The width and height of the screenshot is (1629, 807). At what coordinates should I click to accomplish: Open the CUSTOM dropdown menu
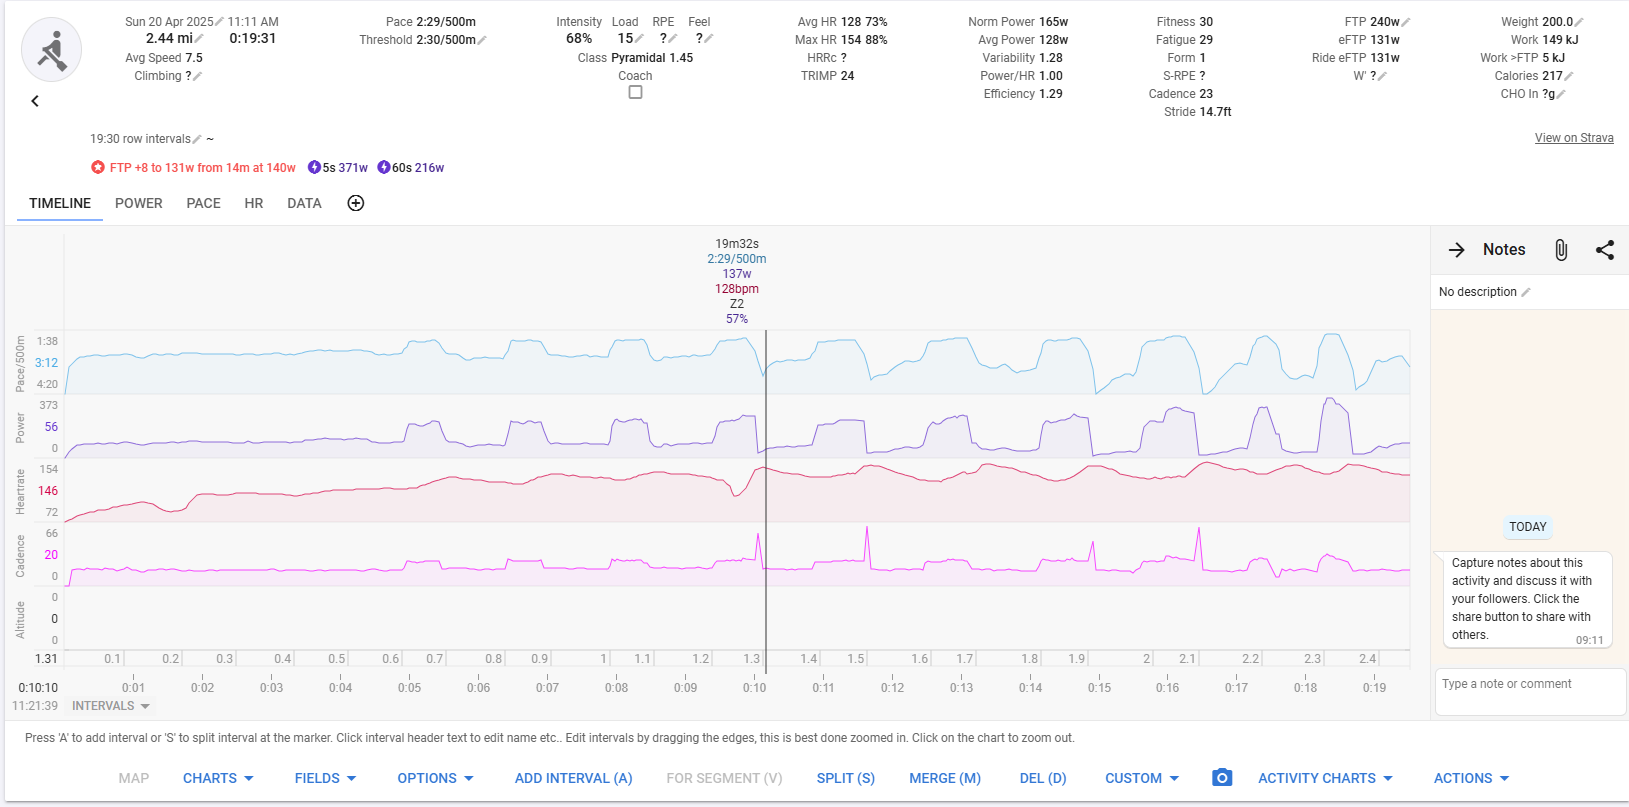(1142, 778)
